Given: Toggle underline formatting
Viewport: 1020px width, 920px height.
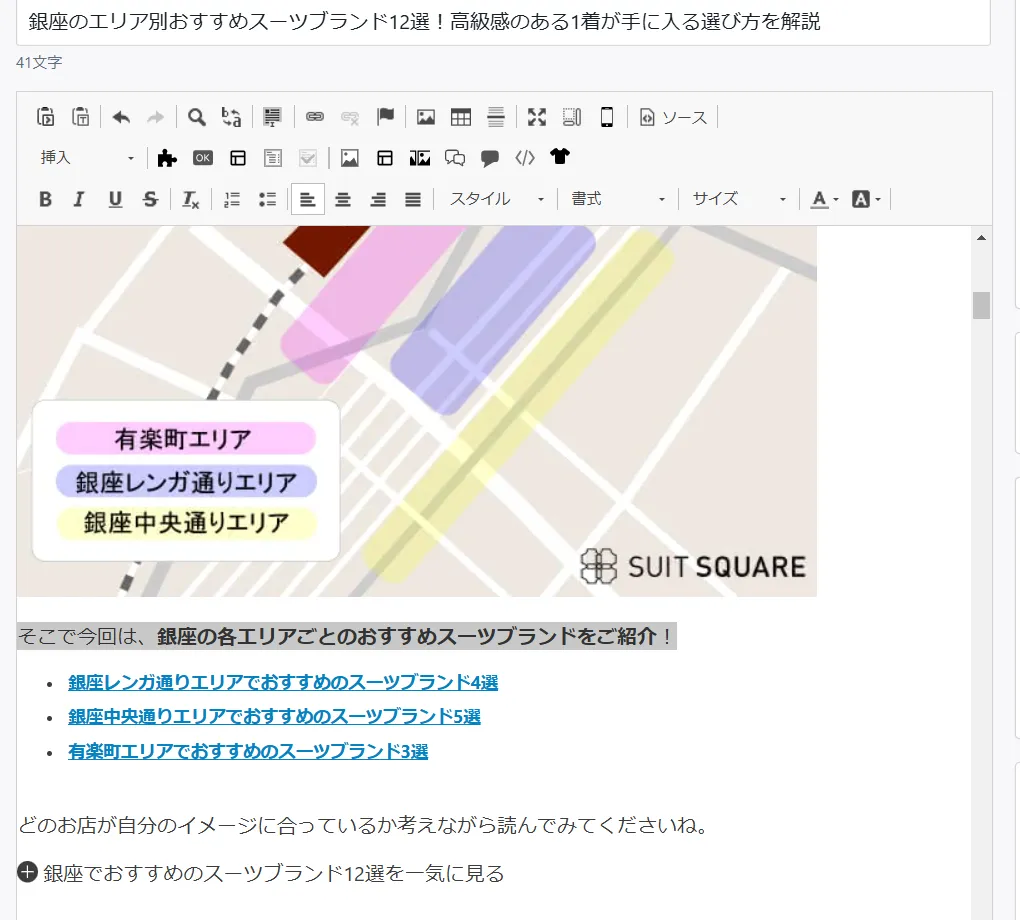Looking at the screenshot, I should 115,199.
